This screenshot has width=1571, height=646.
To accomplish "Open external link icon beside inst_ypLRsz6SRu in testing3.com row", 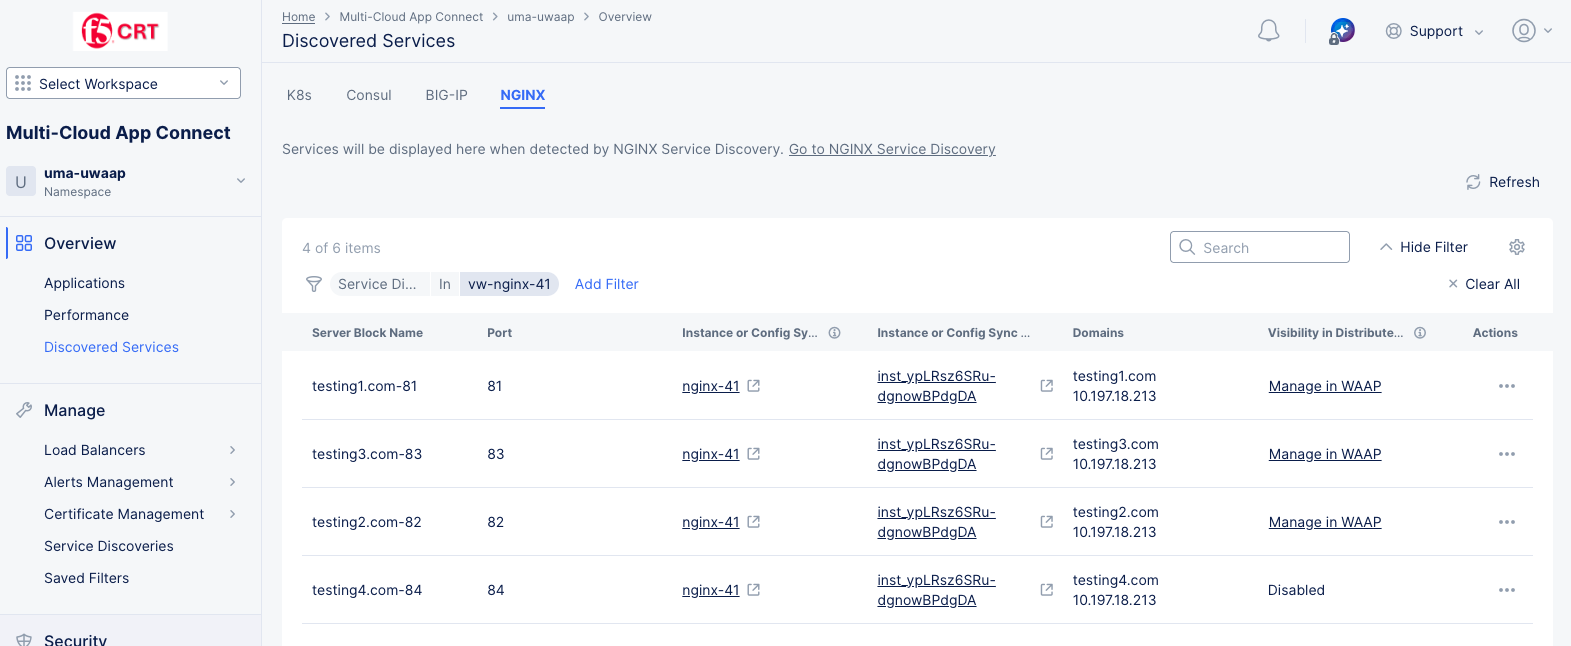I will coord(1047,454).
